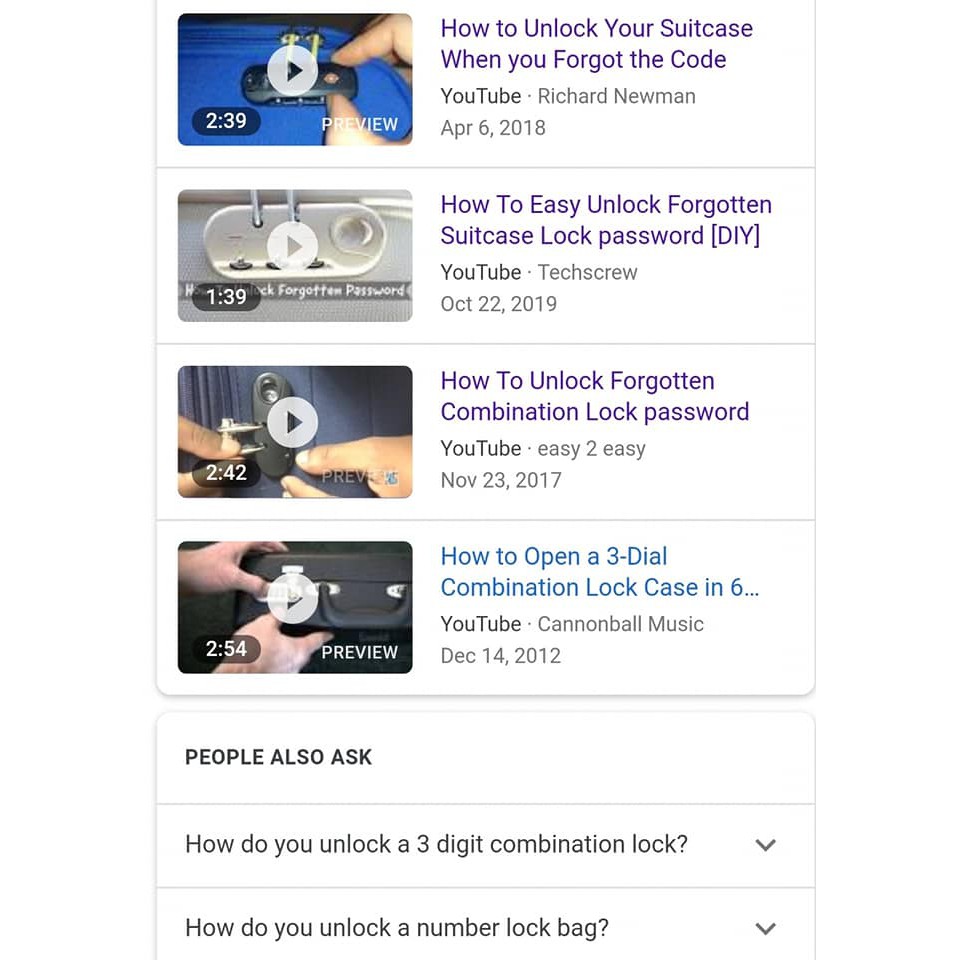Play the easy 2 easy video

293,422
